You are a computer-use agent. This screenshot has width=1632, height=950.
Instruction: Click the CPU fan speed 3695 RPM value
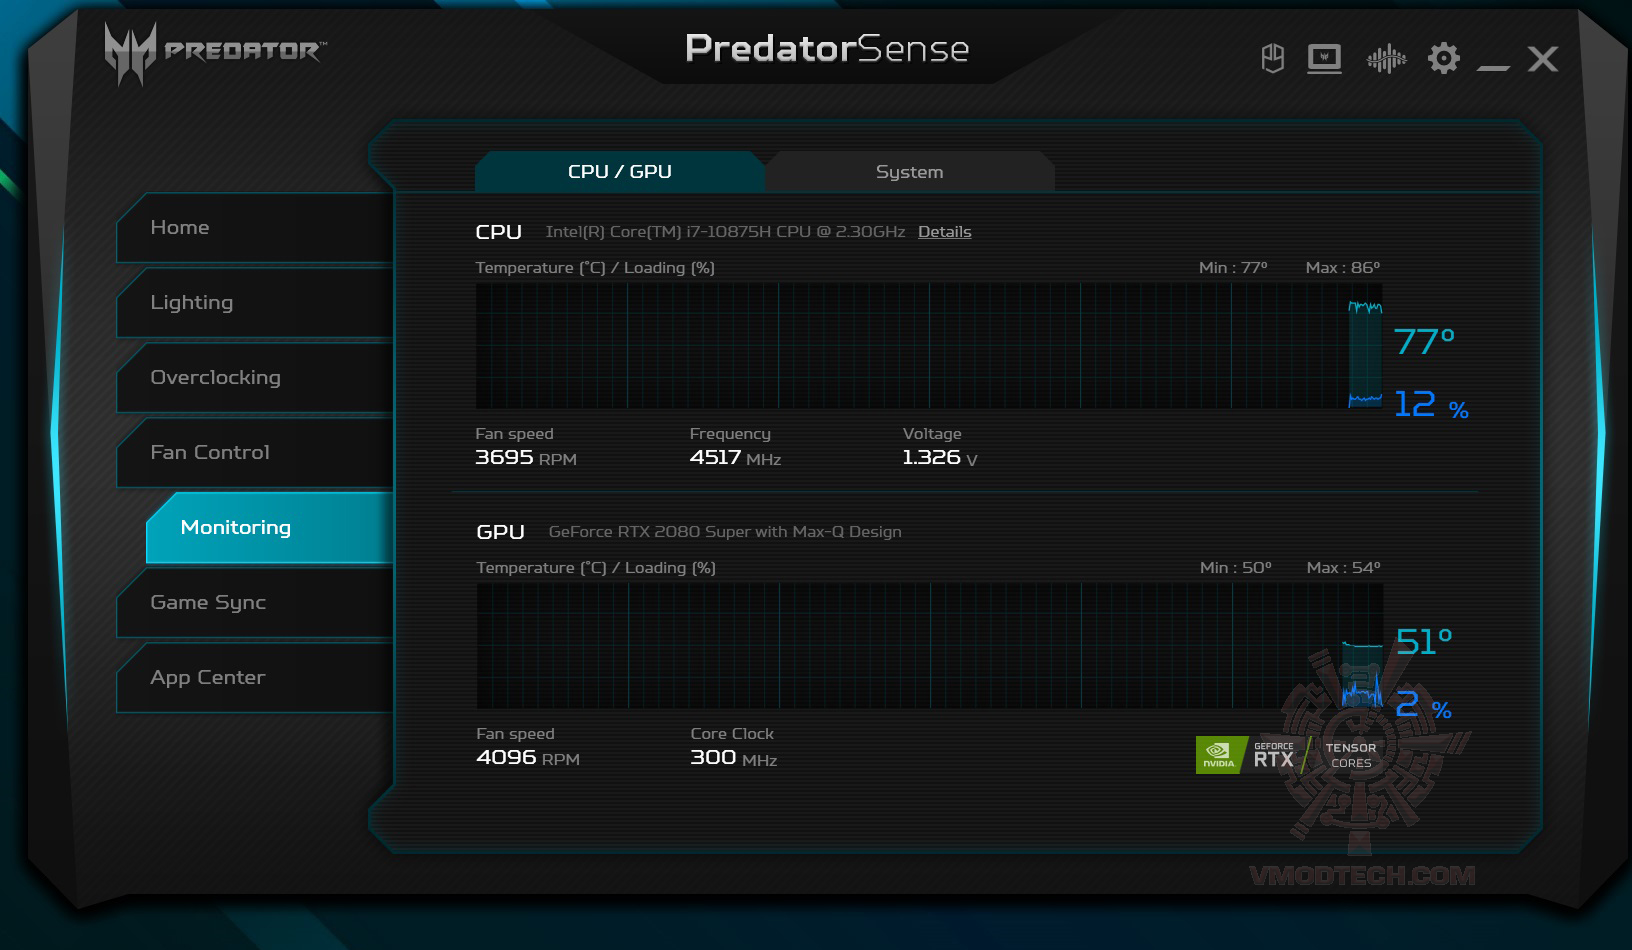(x=526, y=458)
